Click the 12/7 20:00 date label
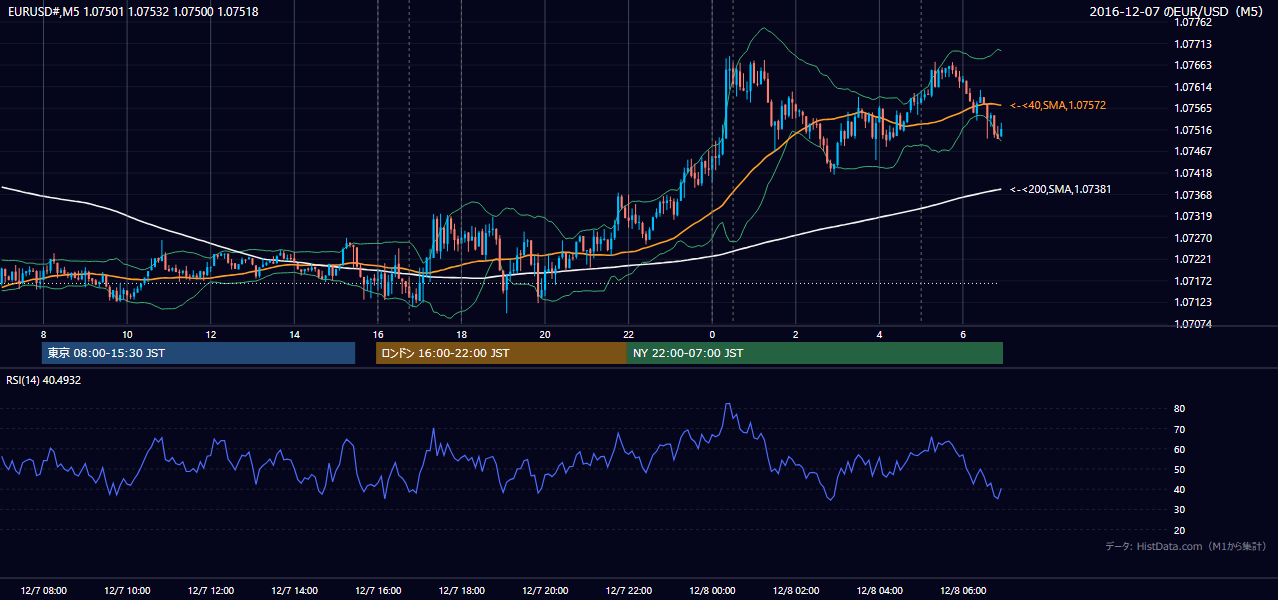Screen dimensions: 1278x600 pos(544,590)
